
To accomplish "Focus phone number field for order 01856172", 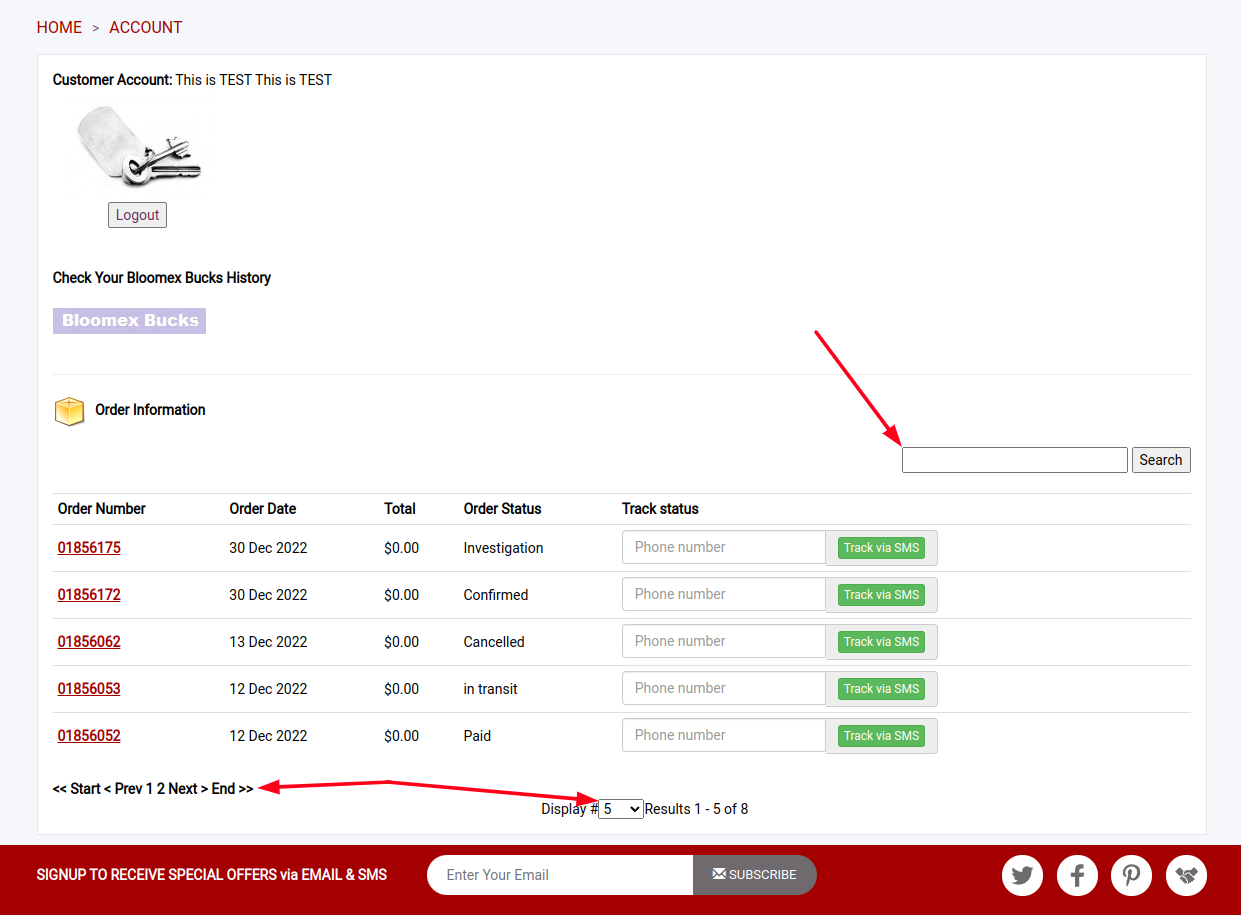I will click(724, 594).
